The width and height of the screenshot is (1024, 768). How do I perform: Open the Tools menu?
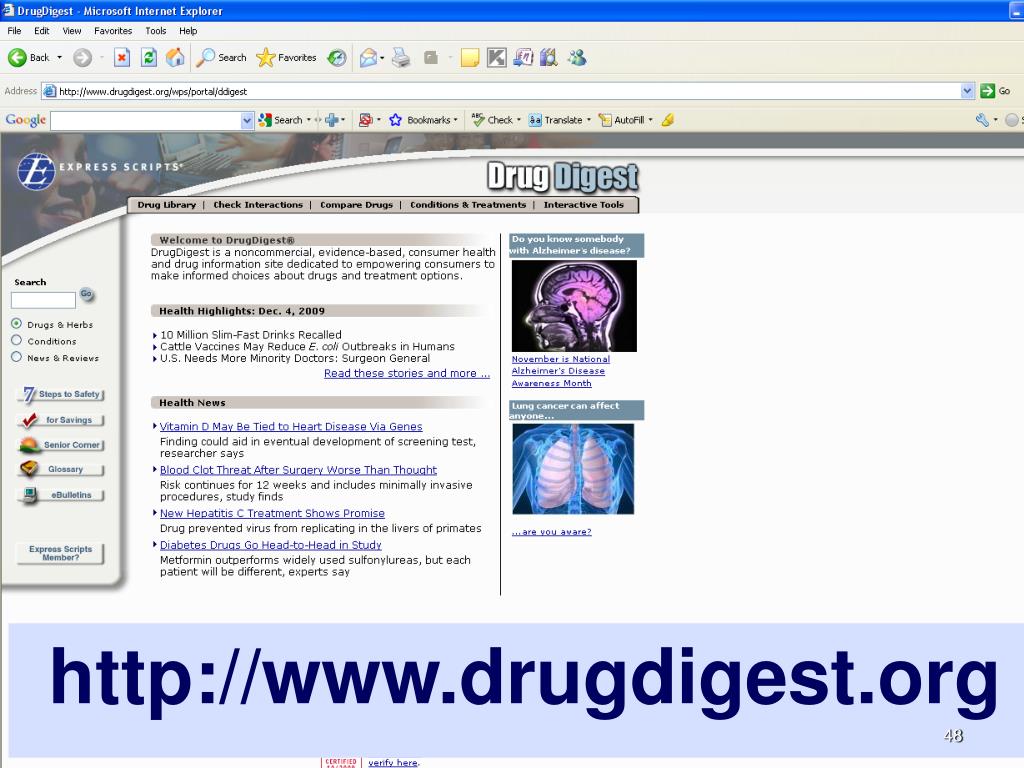click(155, 31)
